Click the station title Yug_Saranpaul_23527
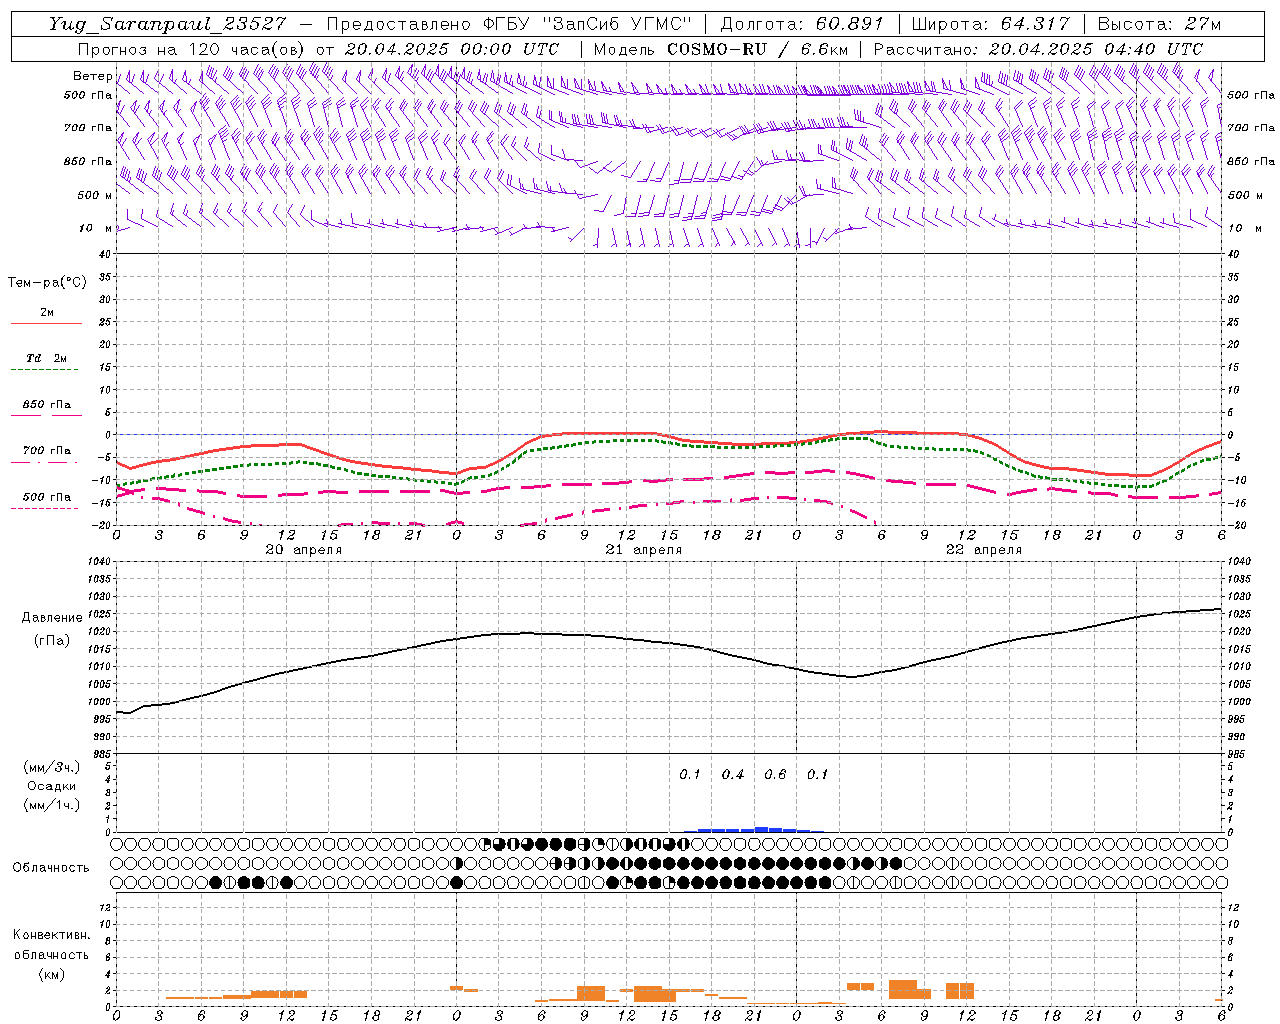Screen dimensions: 1280x1024 click(x=167, y=24)
